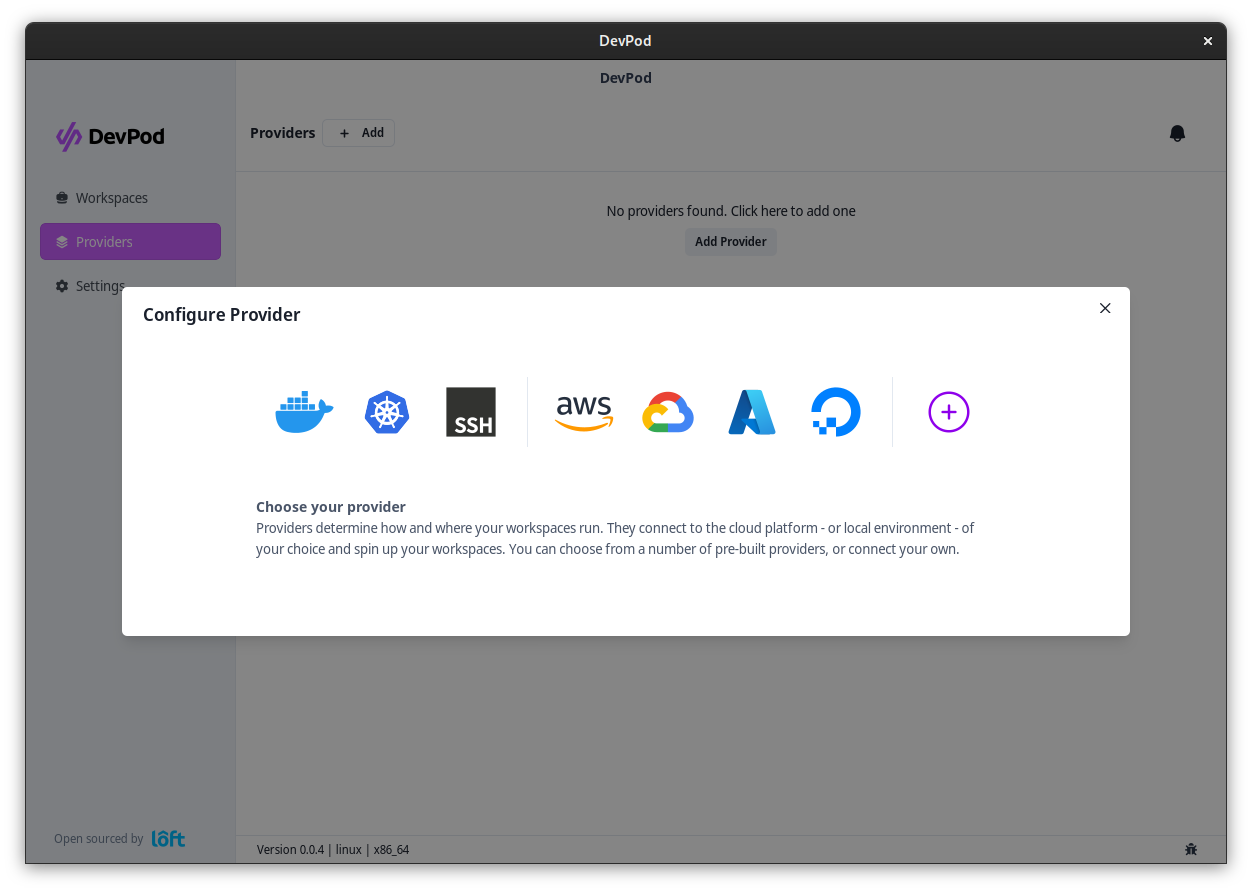Close the Configure Provider dialog
The height and width of the screenshot is (892, 1252).
tap(1105, 308)
